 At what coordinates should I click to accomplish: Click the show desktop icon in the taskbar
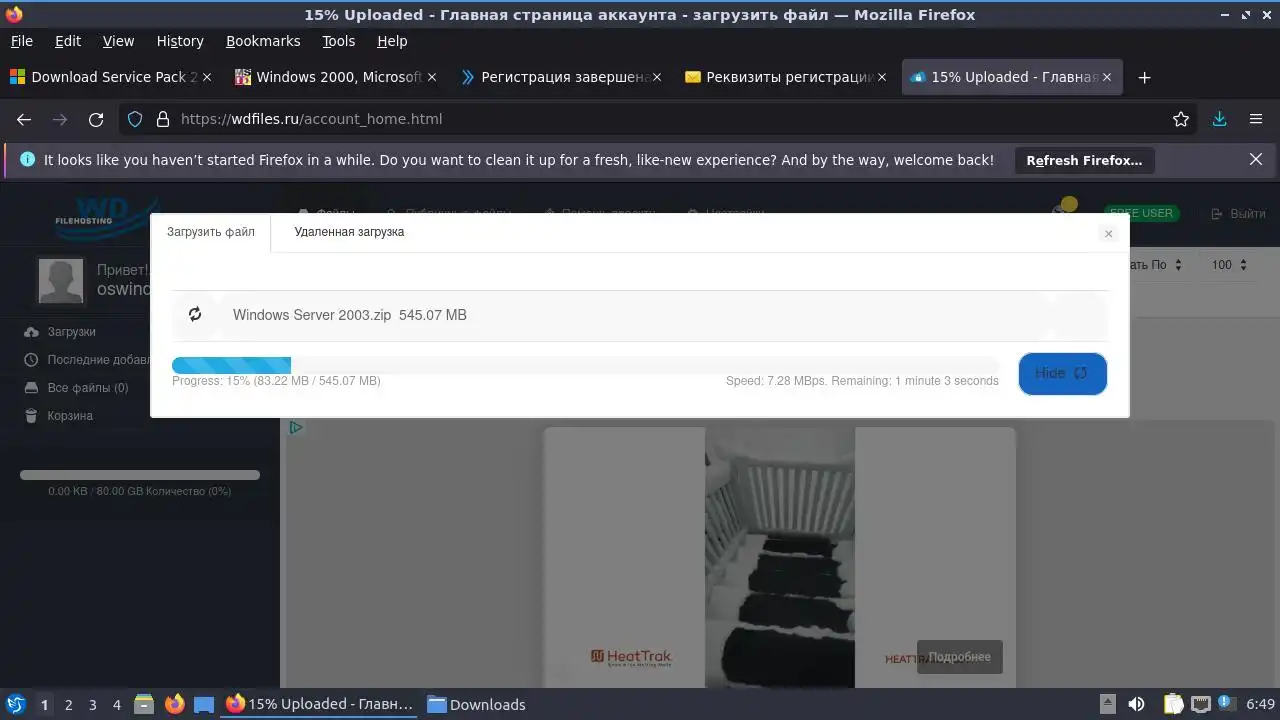tap(204, 704)
